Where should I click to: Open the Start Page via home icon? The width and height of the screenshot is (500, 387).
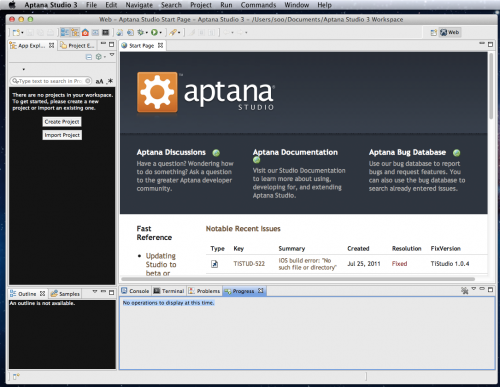[x=85, y=32]
